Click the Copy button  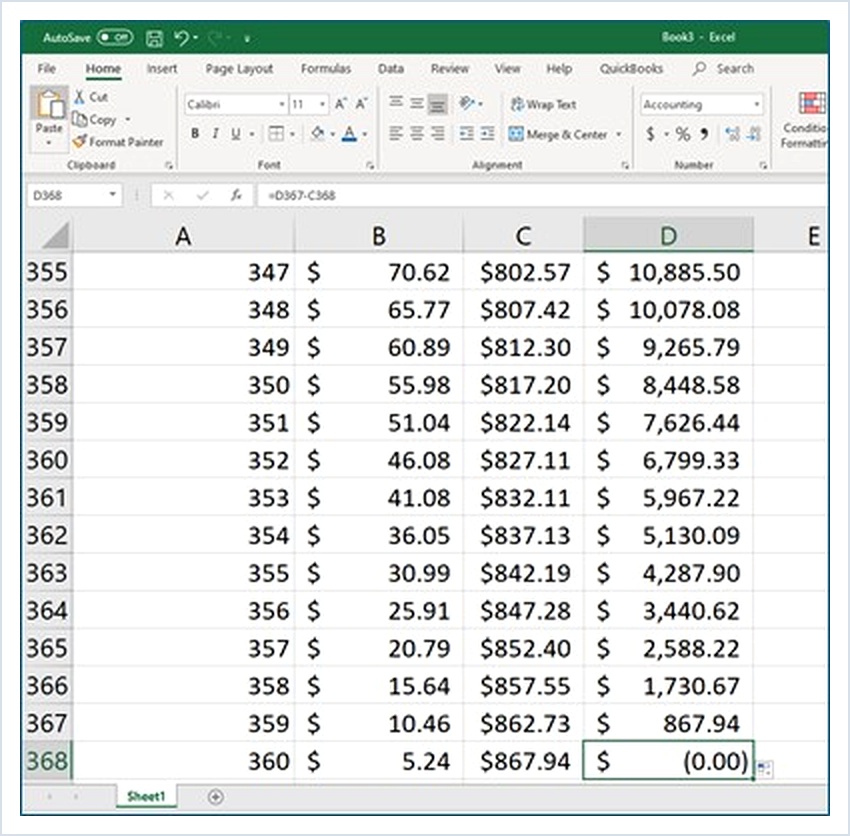pyautogui.click(x=95, y=119)
